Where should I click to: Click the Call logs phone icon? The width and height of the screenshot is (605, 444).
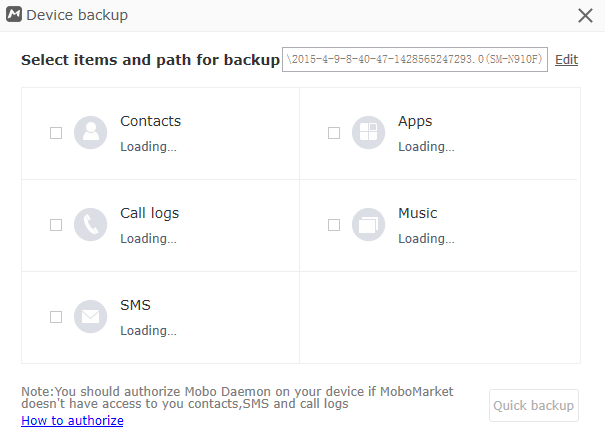pyautogui.click(x=90, y=225)
